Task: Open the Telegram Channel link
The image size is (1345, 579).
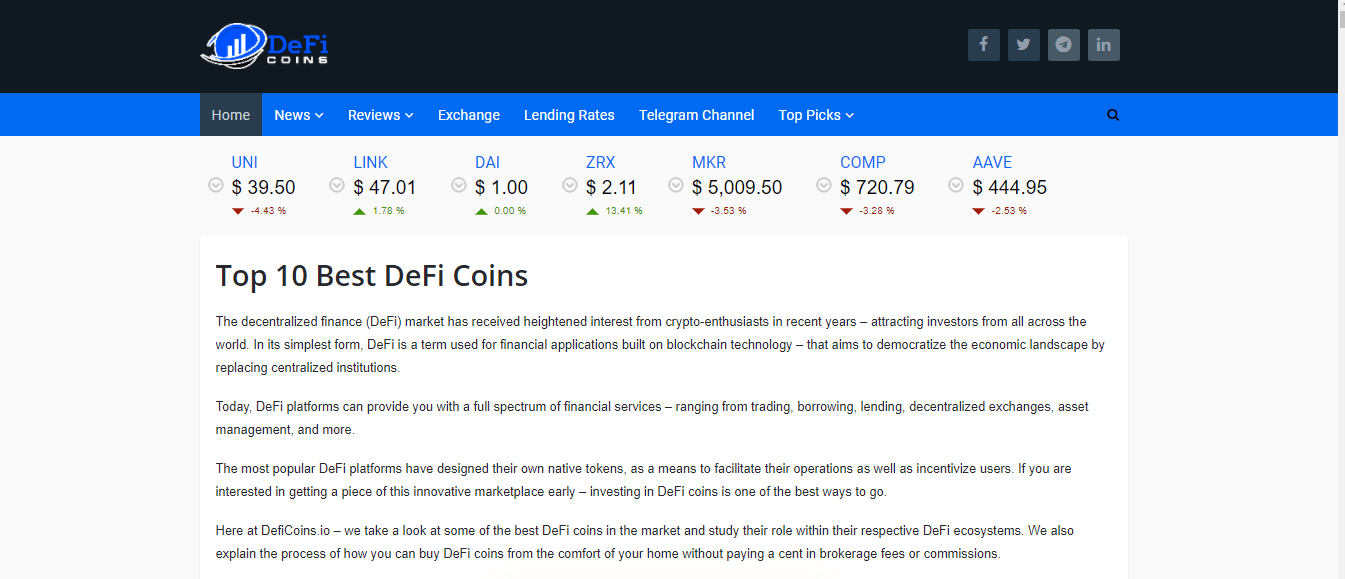Action: 696,115
